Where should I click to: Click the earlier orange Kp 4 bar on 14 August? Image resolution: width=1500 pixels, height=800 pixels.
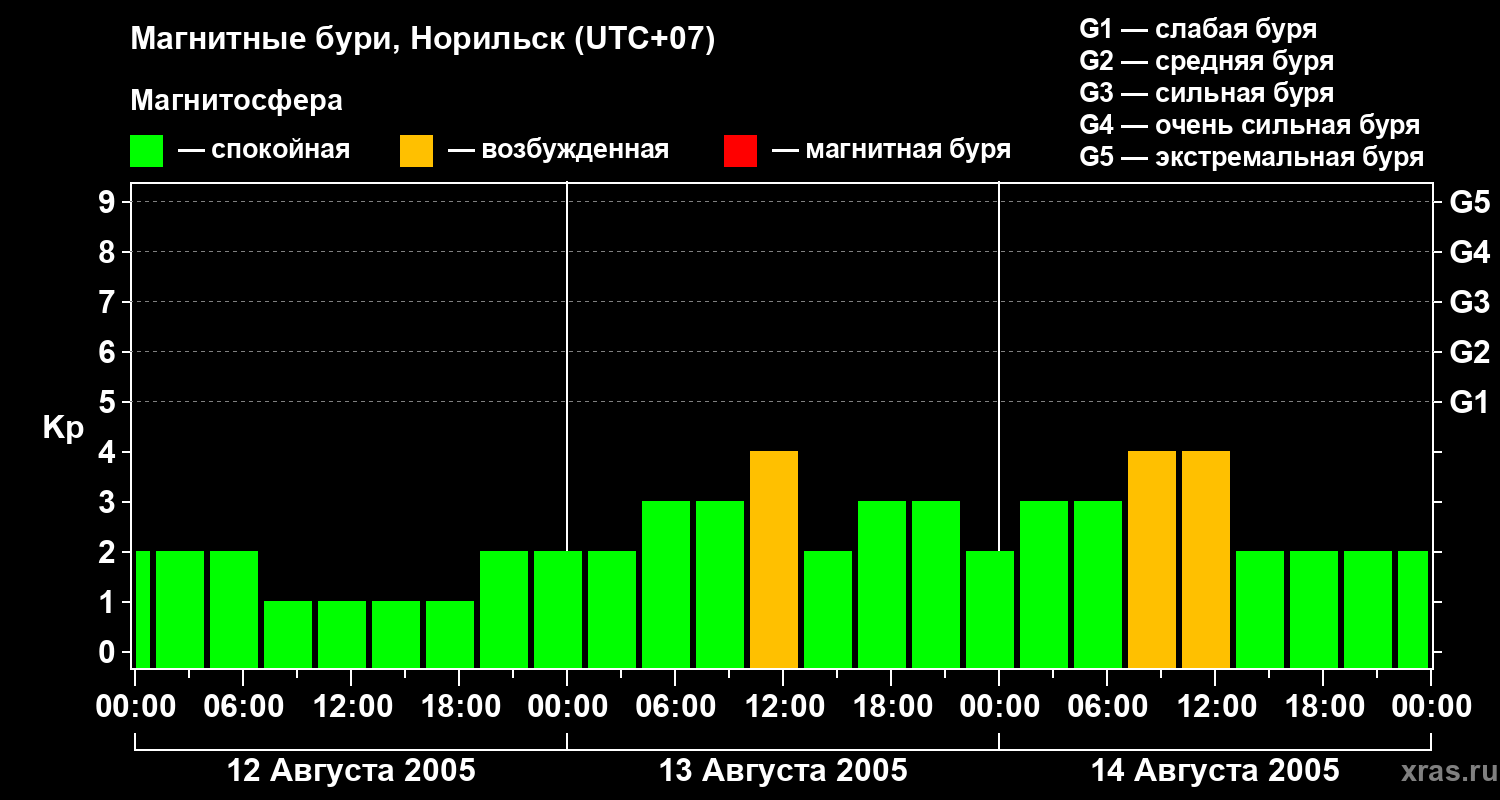click(1152, 560)
